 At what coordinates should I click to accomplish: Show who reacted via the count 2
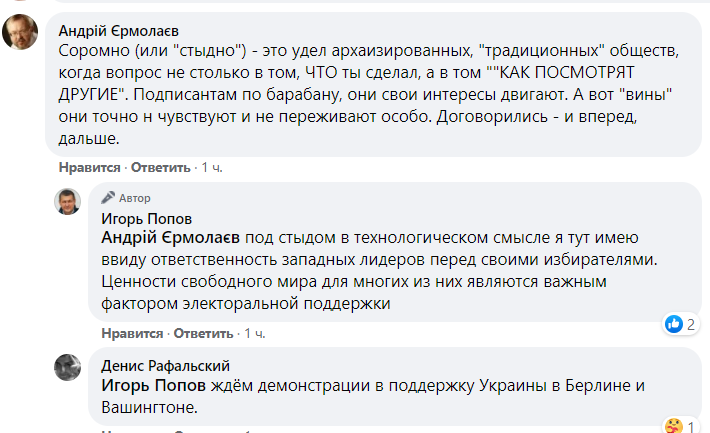pos(691,324)
